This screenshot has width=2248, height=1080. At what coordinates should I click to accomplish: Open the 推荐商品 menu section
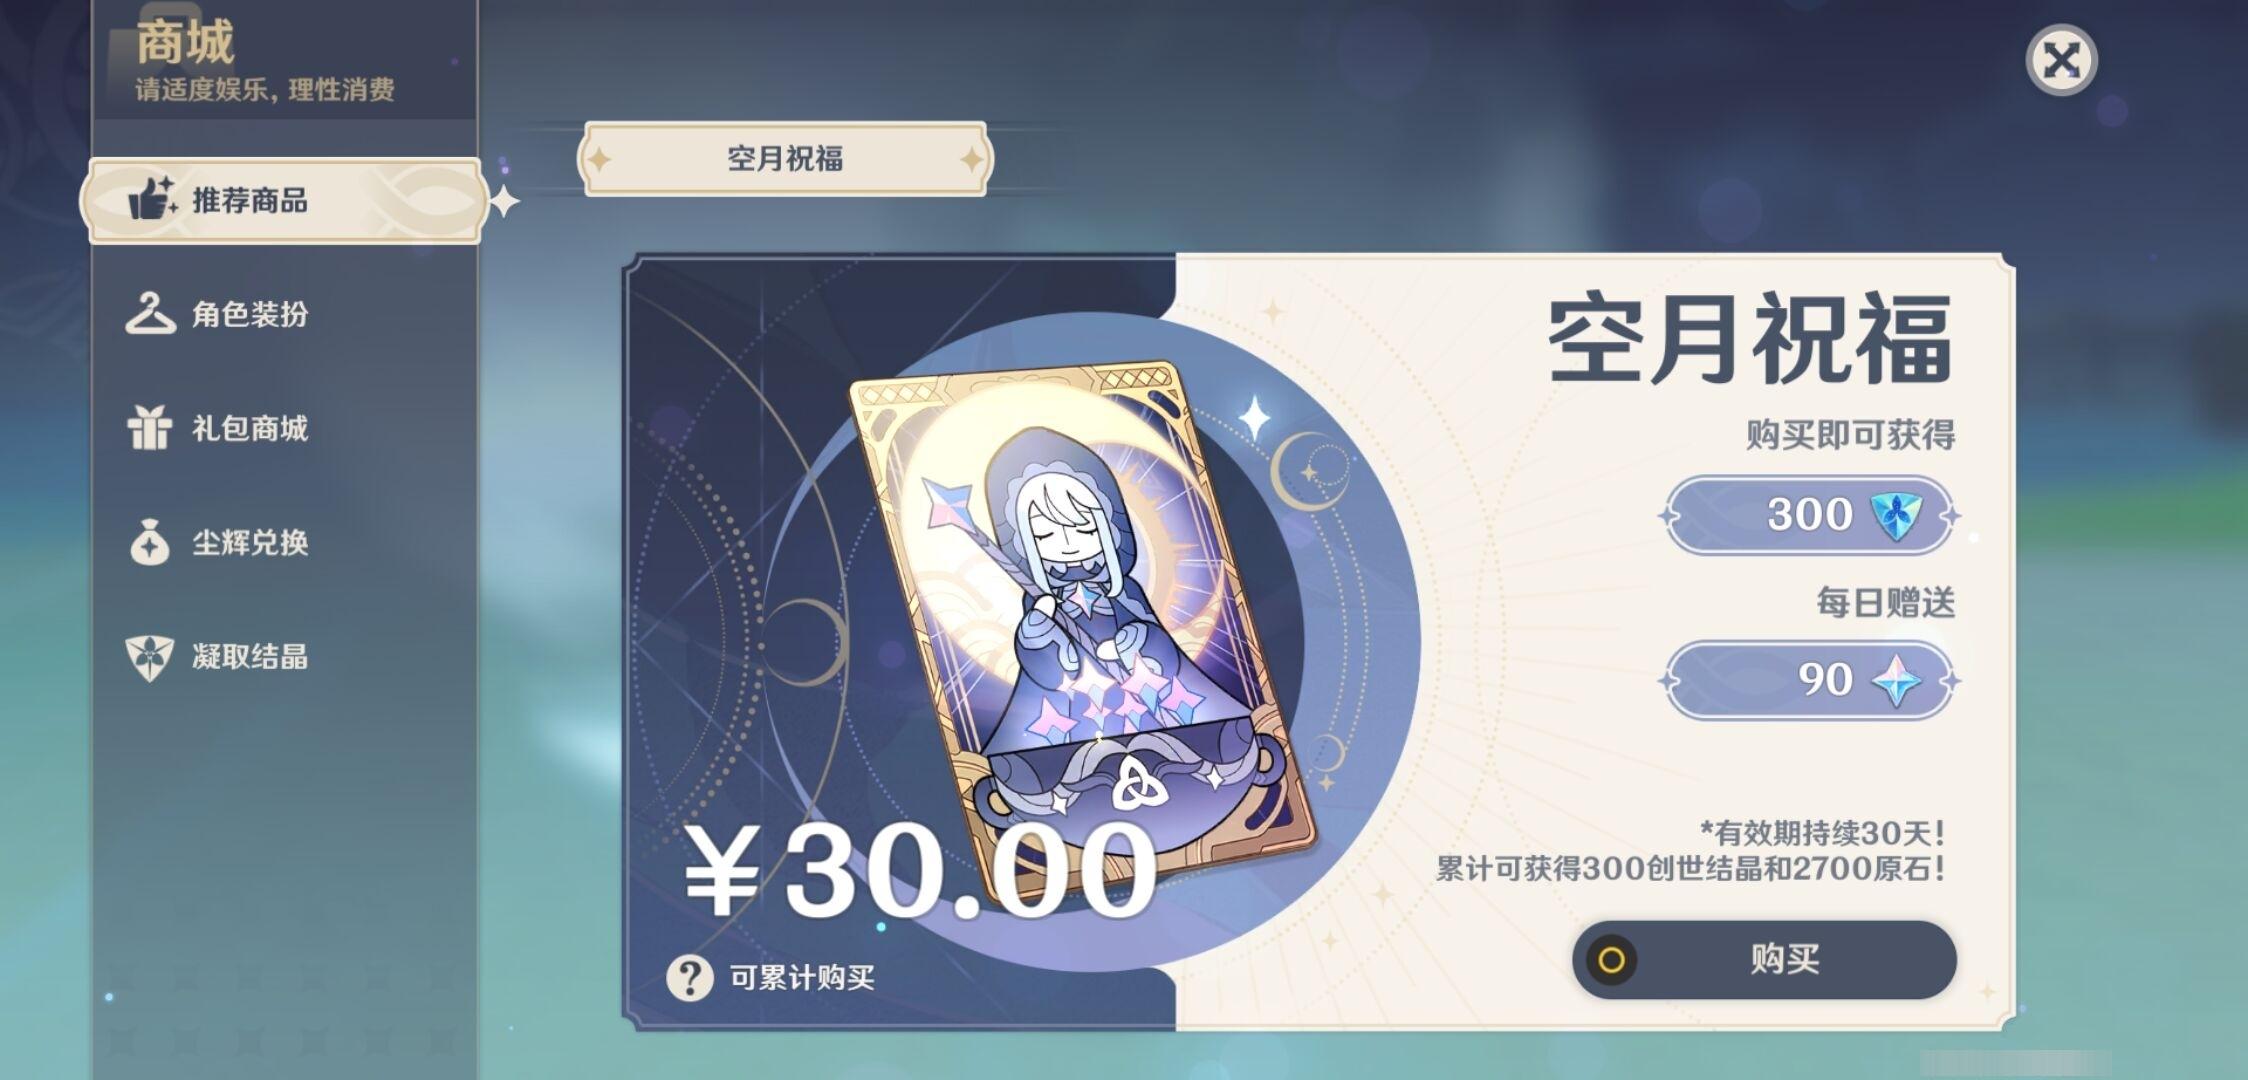(285, 200)
